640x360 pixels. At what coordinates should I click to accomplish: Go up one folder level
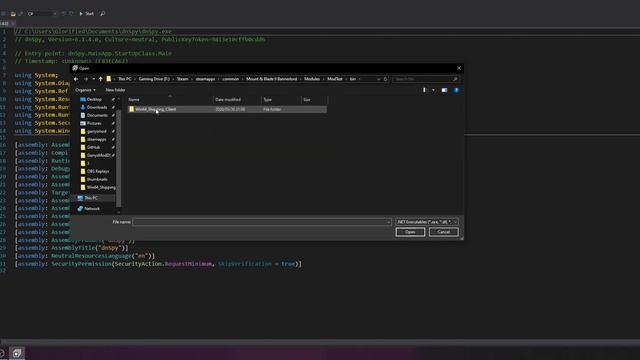[100, 79]
